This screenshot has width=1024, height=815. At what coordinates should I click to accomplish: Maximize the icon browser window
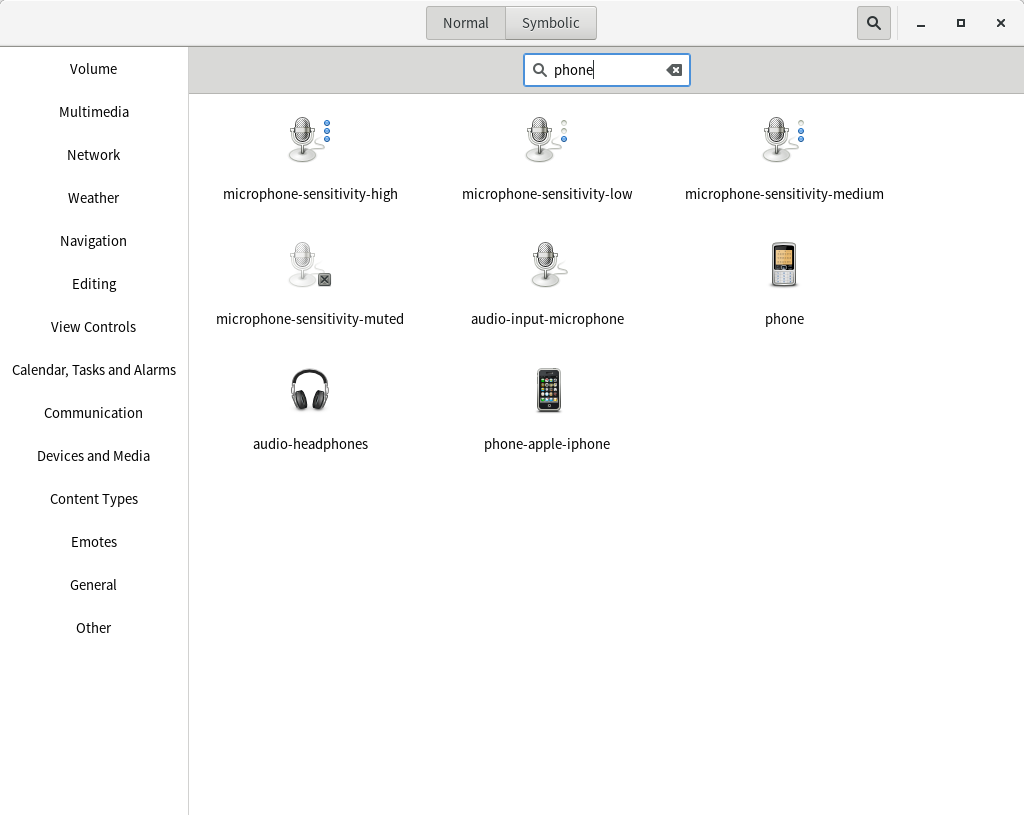pyautogui.click(x=961, y=24)
